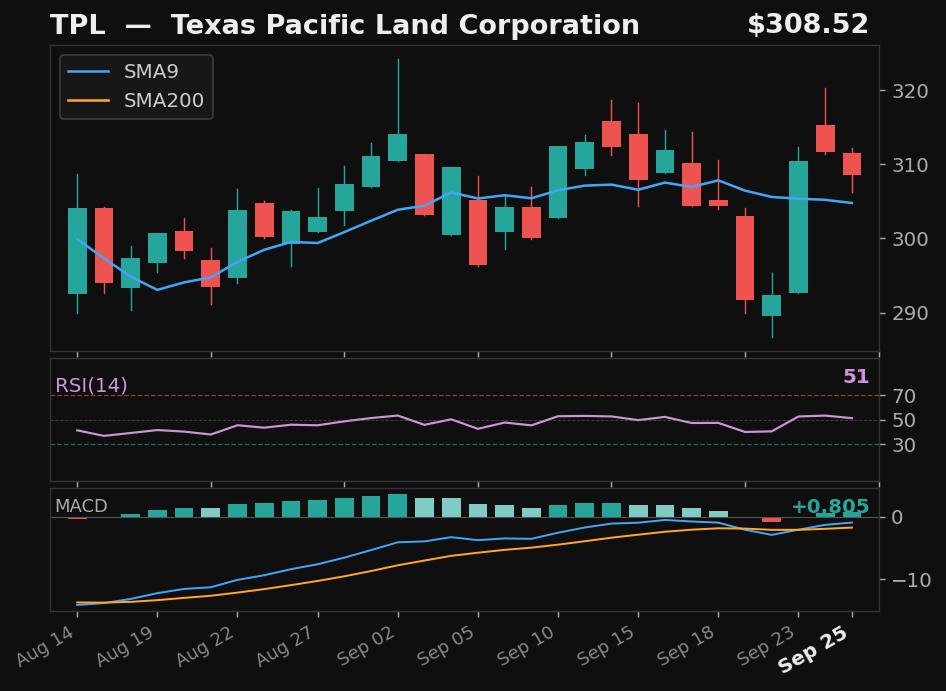Click the RSI current value 51
This screenshot has height=691, width=946.
[856, 377]
